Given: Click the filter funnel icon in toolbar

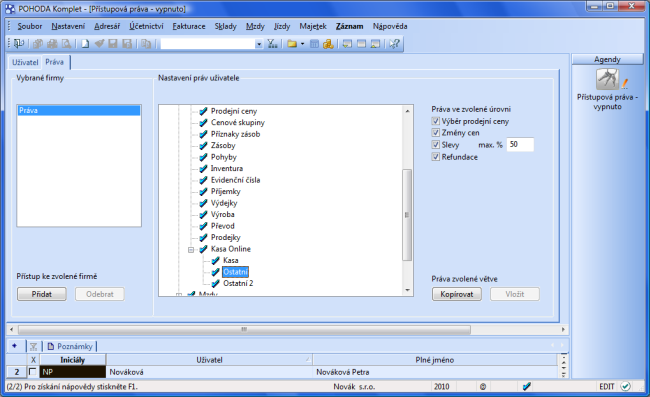Looking at the screenshot, I should coord(272,44).
